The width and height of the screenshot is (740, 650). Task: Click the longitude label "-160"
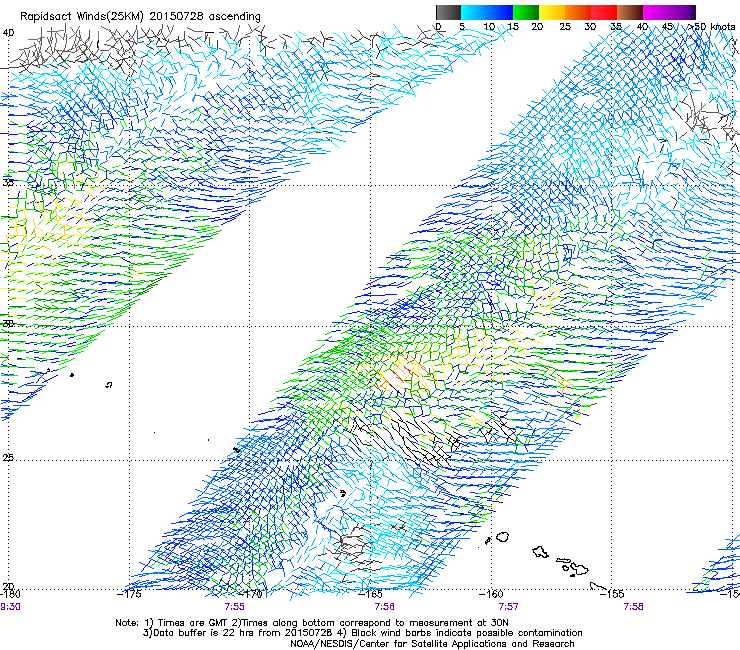coord(493,594)
